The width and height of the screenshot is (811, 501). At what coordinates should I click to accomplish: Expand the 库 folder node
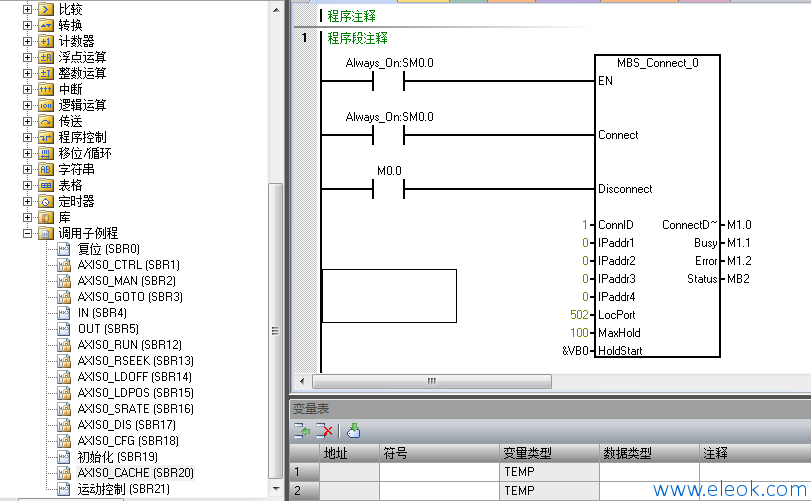click(x=27, y=218)
